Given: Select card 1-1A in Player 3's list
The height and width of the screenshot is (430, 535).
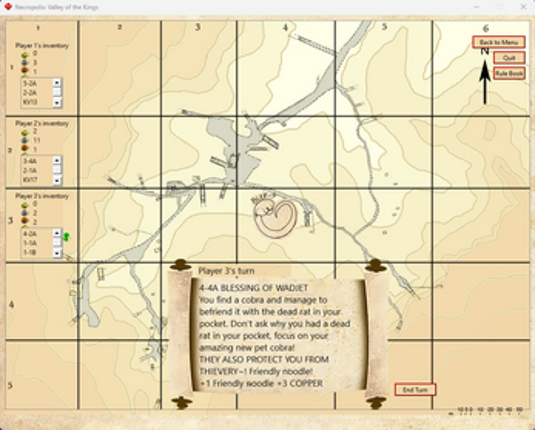Looking at the screenshot, I should 37,243.
